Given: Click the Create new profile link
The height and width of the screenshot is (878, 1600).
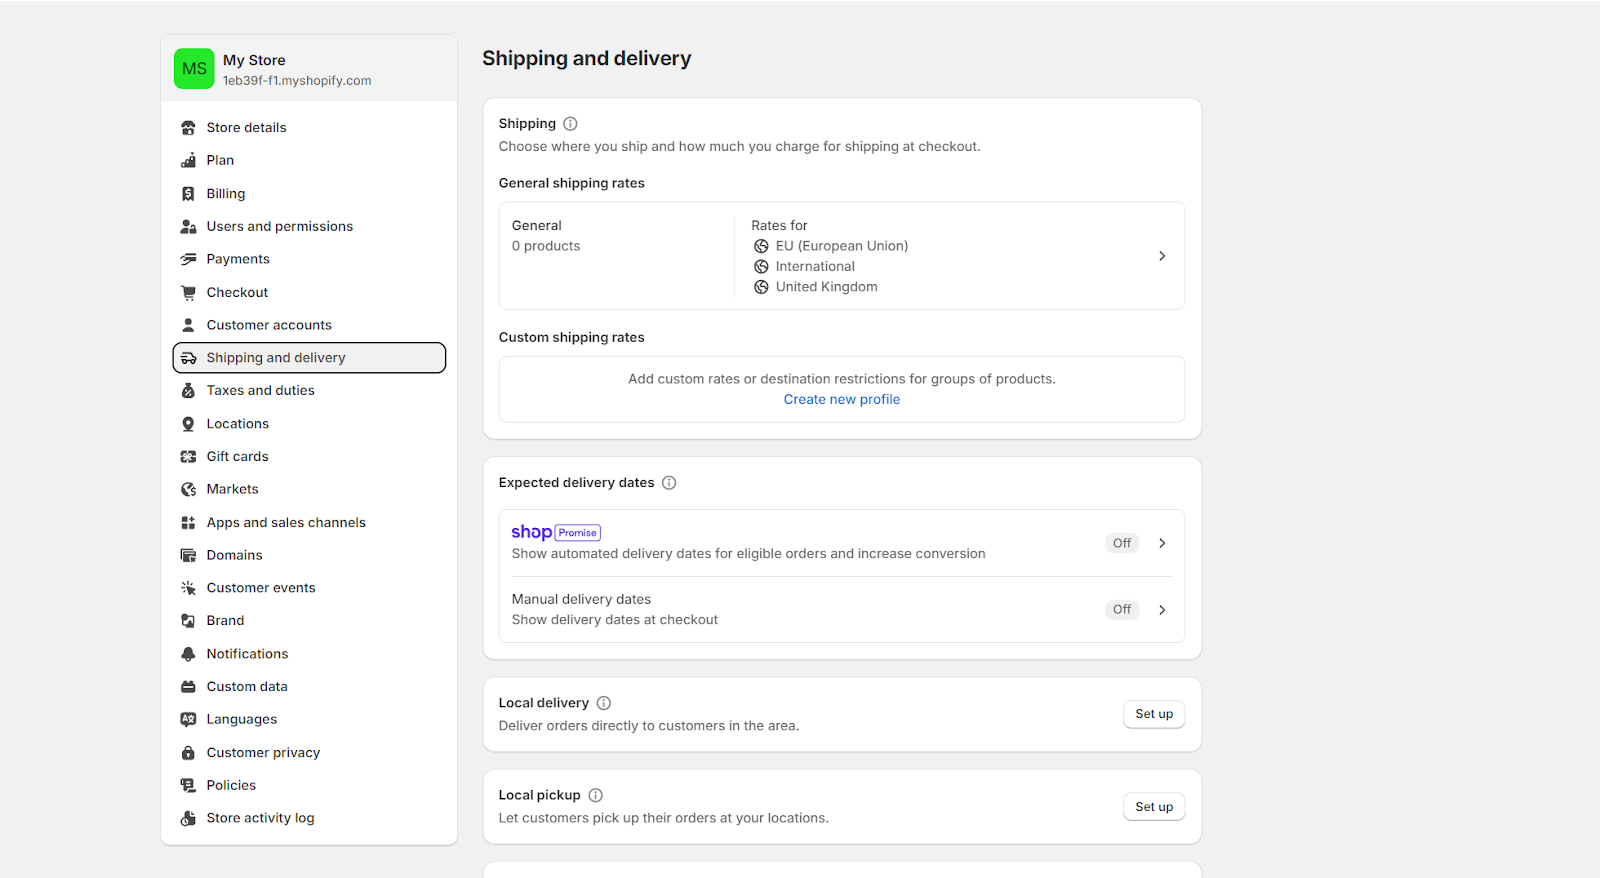Looking at the screenshot, I should click(x=842, y=400).
